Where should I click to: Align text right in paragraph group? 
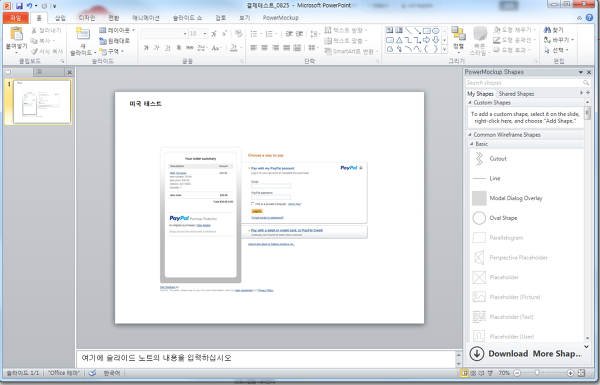tap(276, 48)
